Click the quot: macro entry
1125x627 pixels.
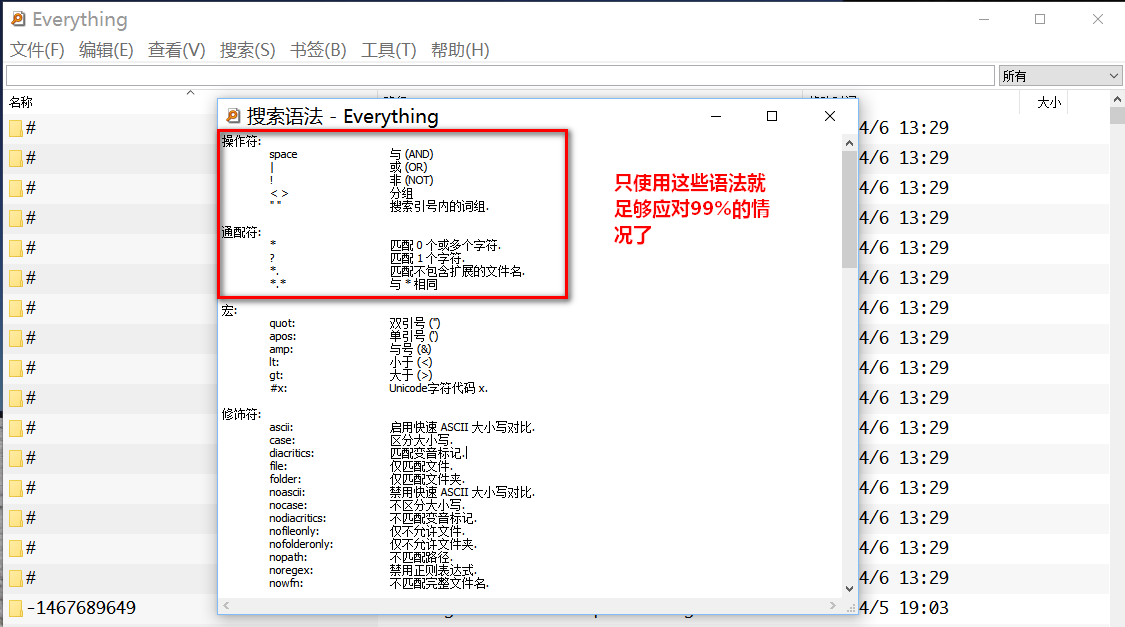282,324
